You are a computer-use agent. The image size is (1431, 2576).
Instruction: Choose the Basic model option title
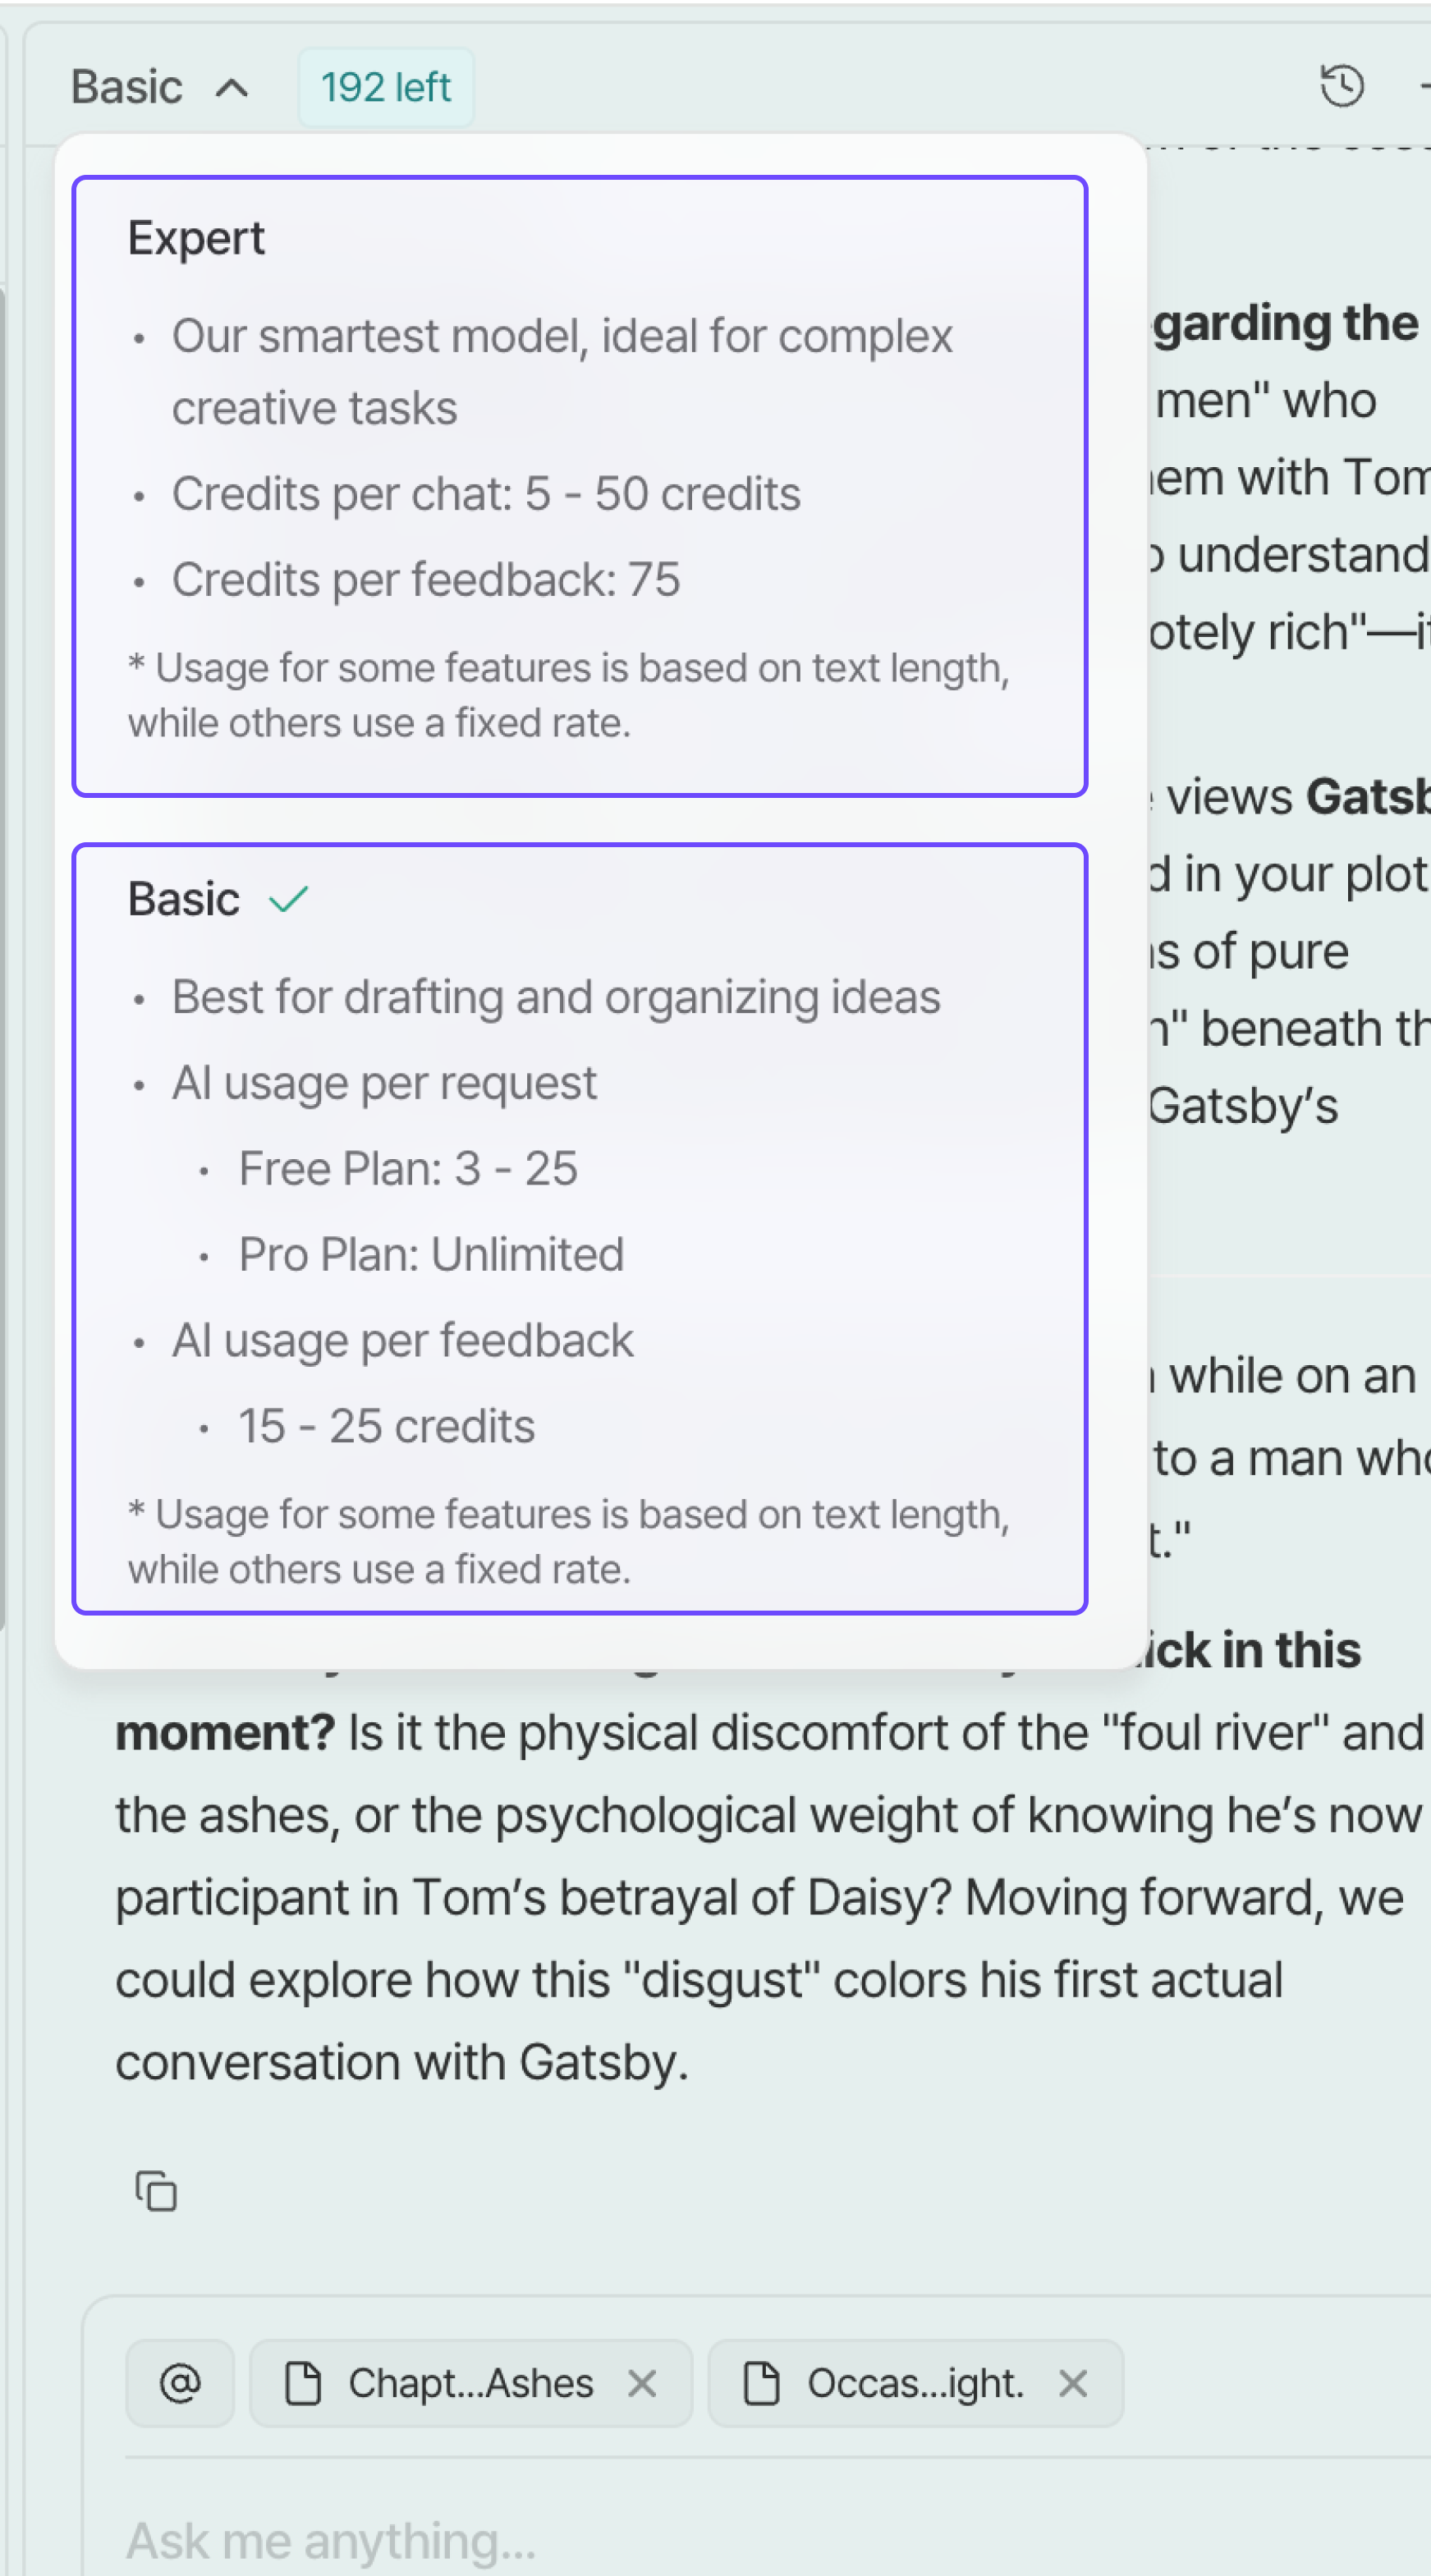pos(184,899)
